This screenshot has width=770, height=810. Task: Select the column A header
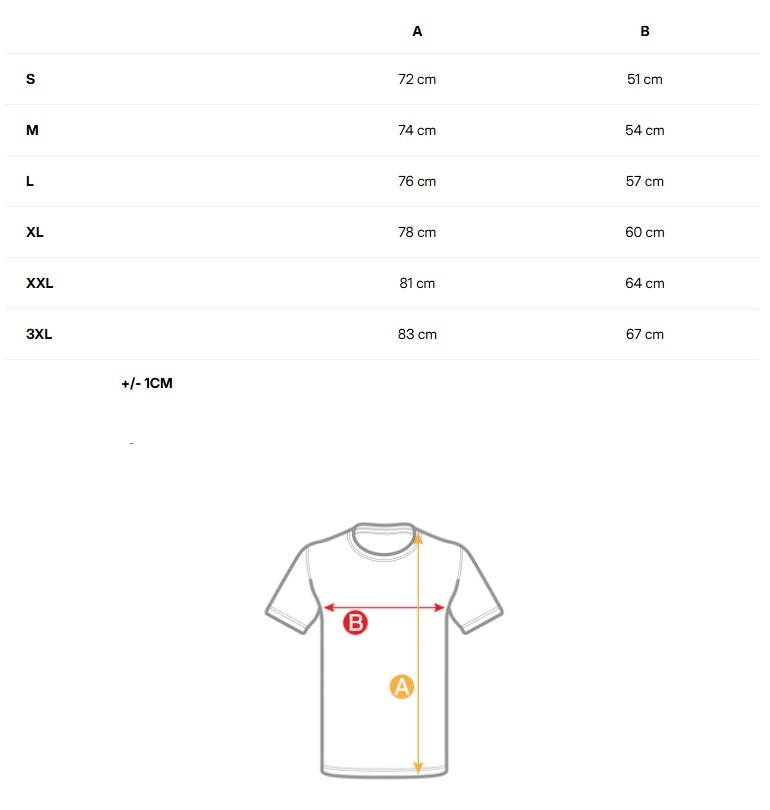pyautogui.click(x=417, y=32)
